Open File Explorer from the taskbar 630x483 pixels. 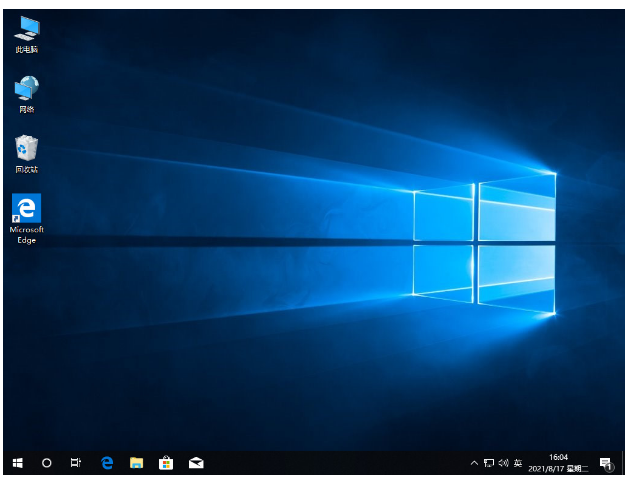(x=137, y=463)
